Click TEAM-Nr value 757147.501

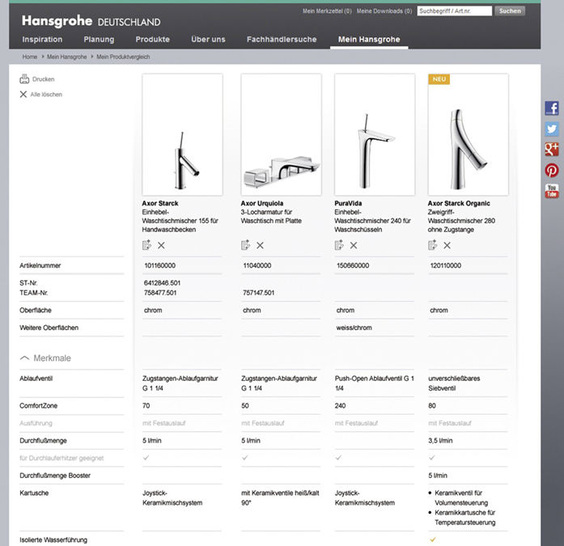coord(259,293)
